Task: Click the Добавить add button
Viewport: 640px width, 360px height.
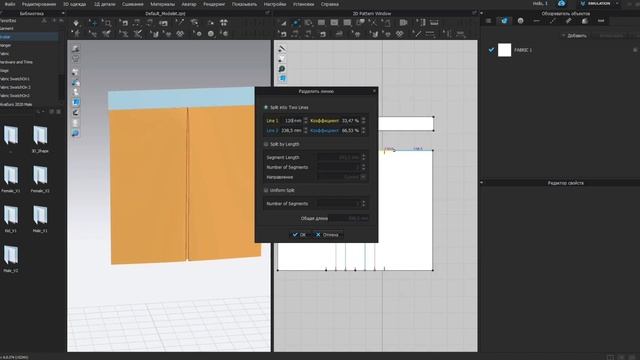Action: pyautogui.click(x=574, y=36)
